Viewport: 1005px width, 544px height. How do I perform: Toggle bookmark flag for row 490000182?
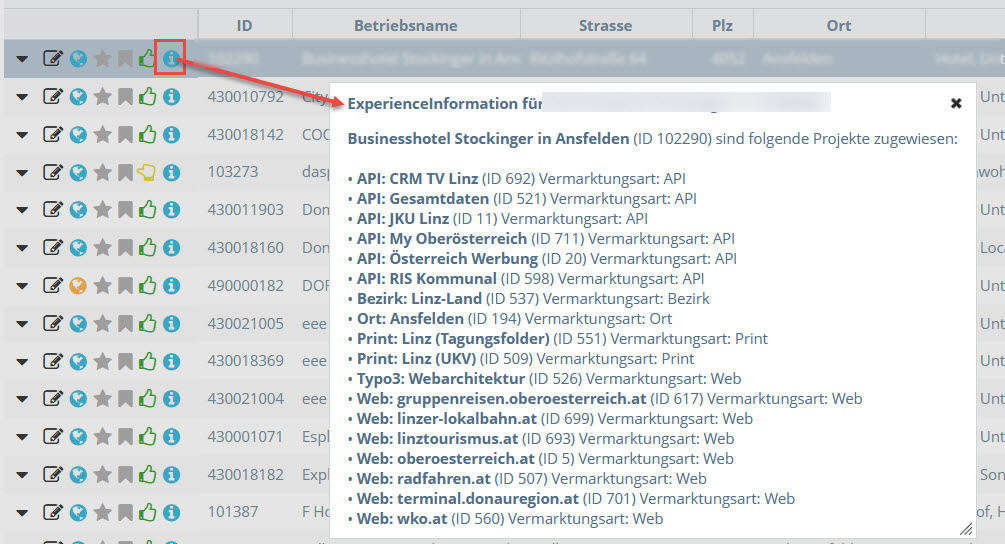(126, 285)
